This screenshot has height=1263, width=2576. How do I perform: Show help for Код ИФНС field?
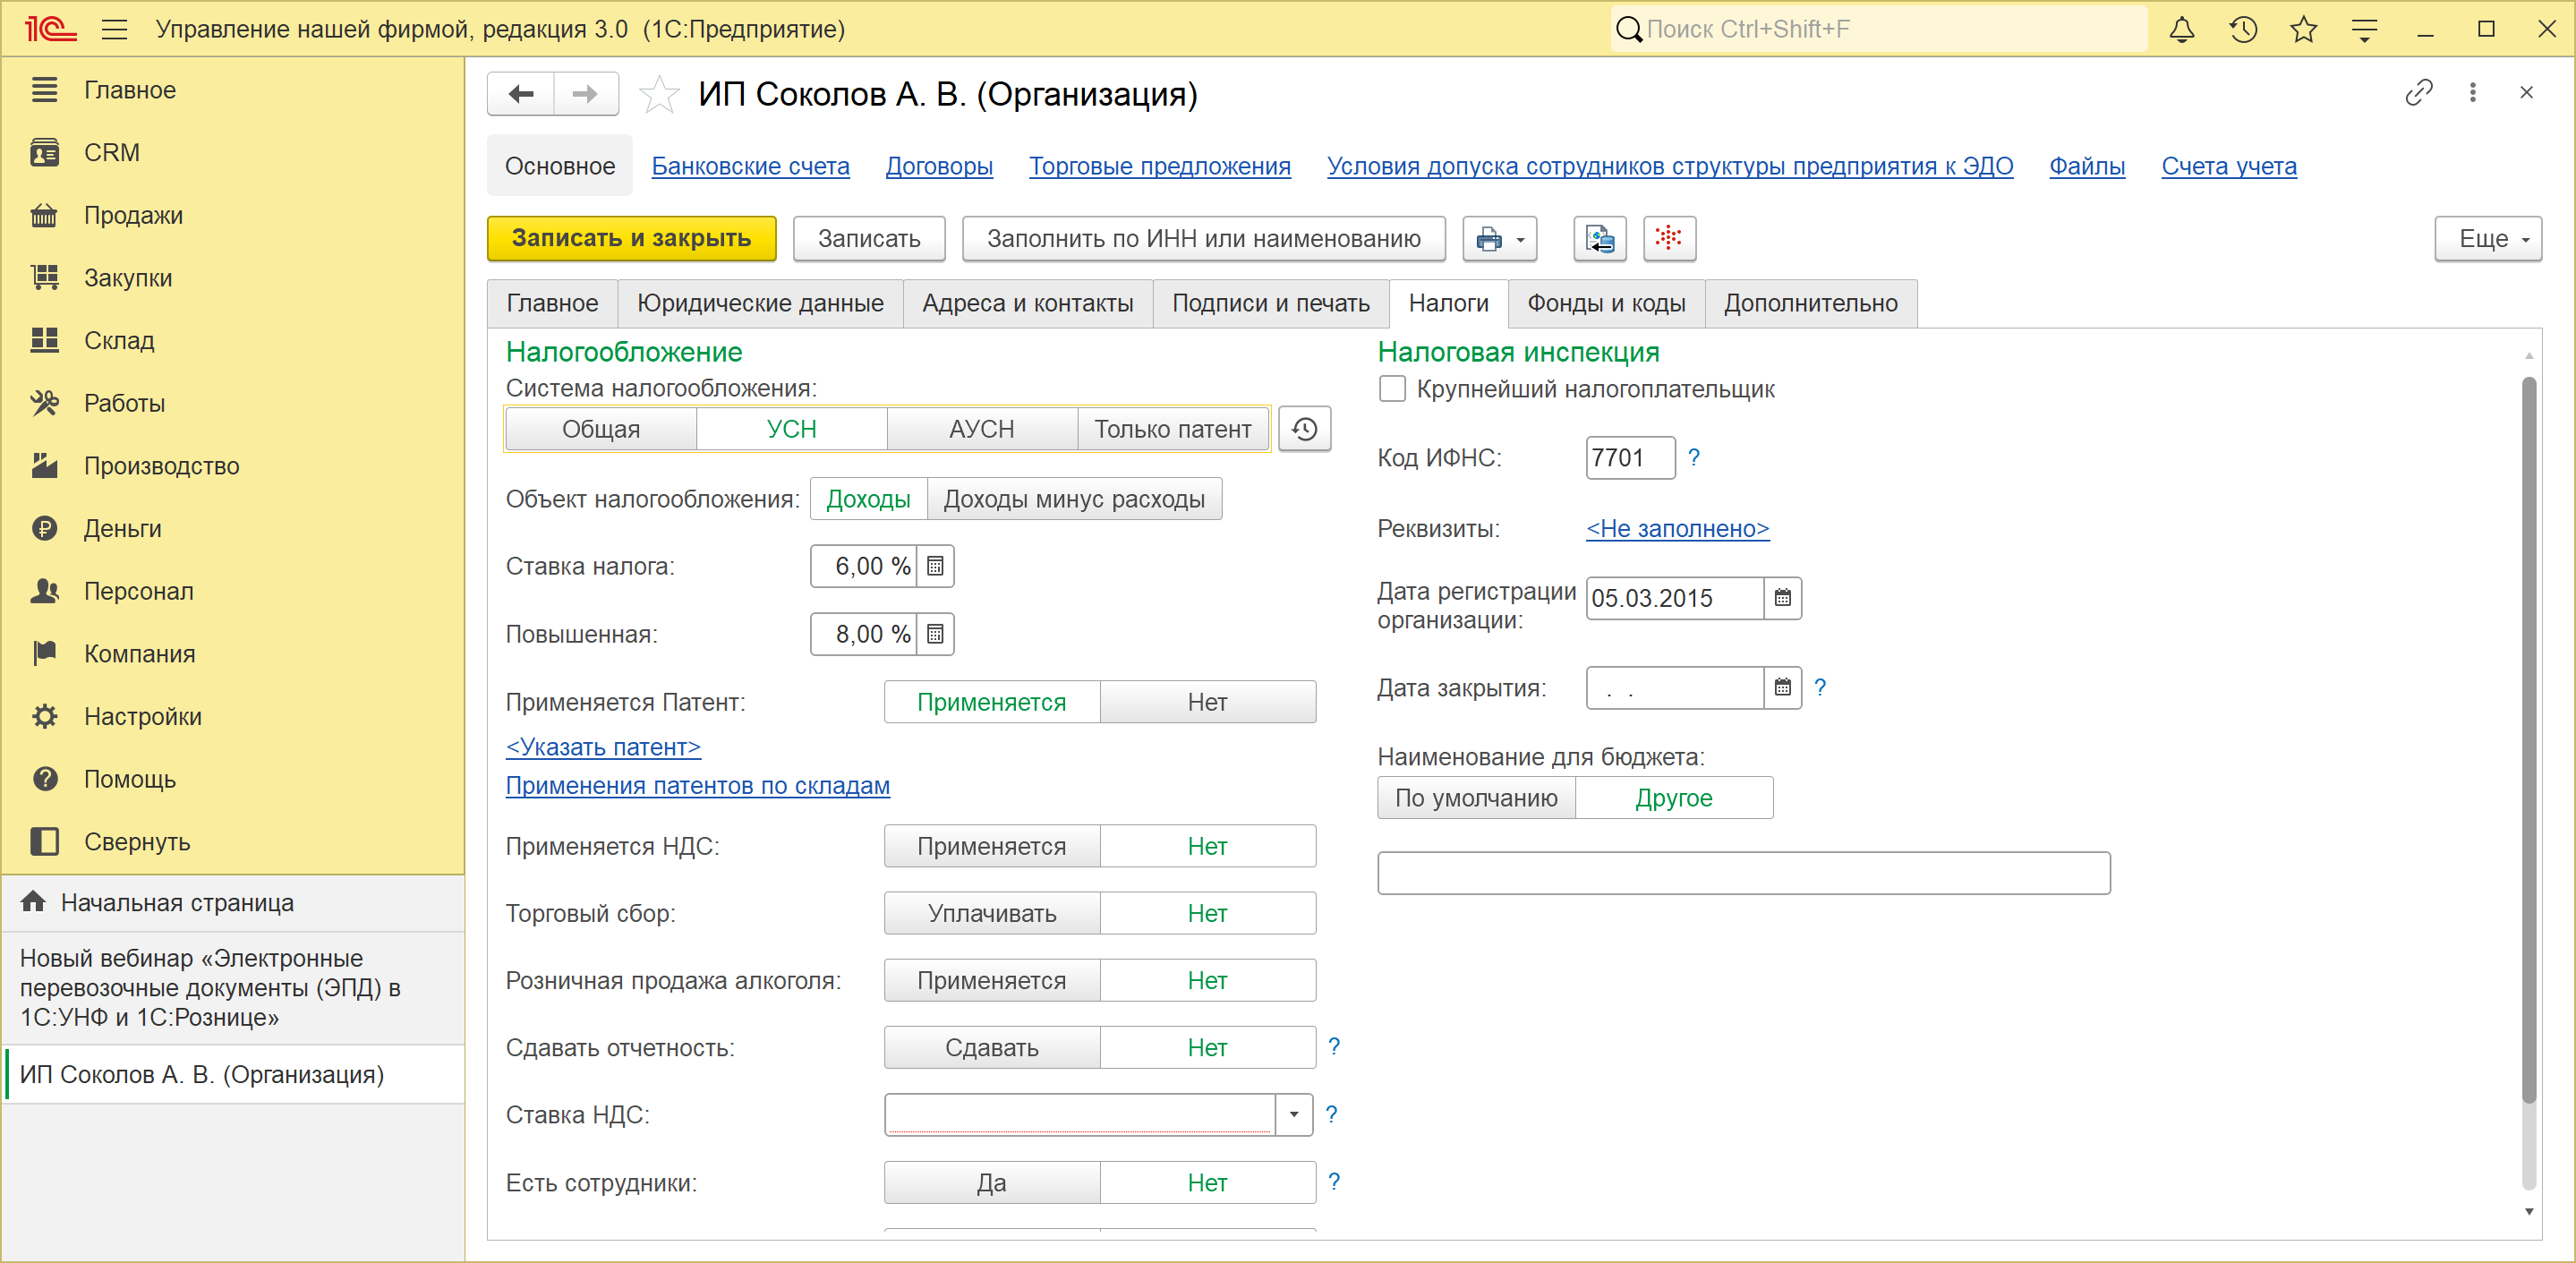point(1694,458)
